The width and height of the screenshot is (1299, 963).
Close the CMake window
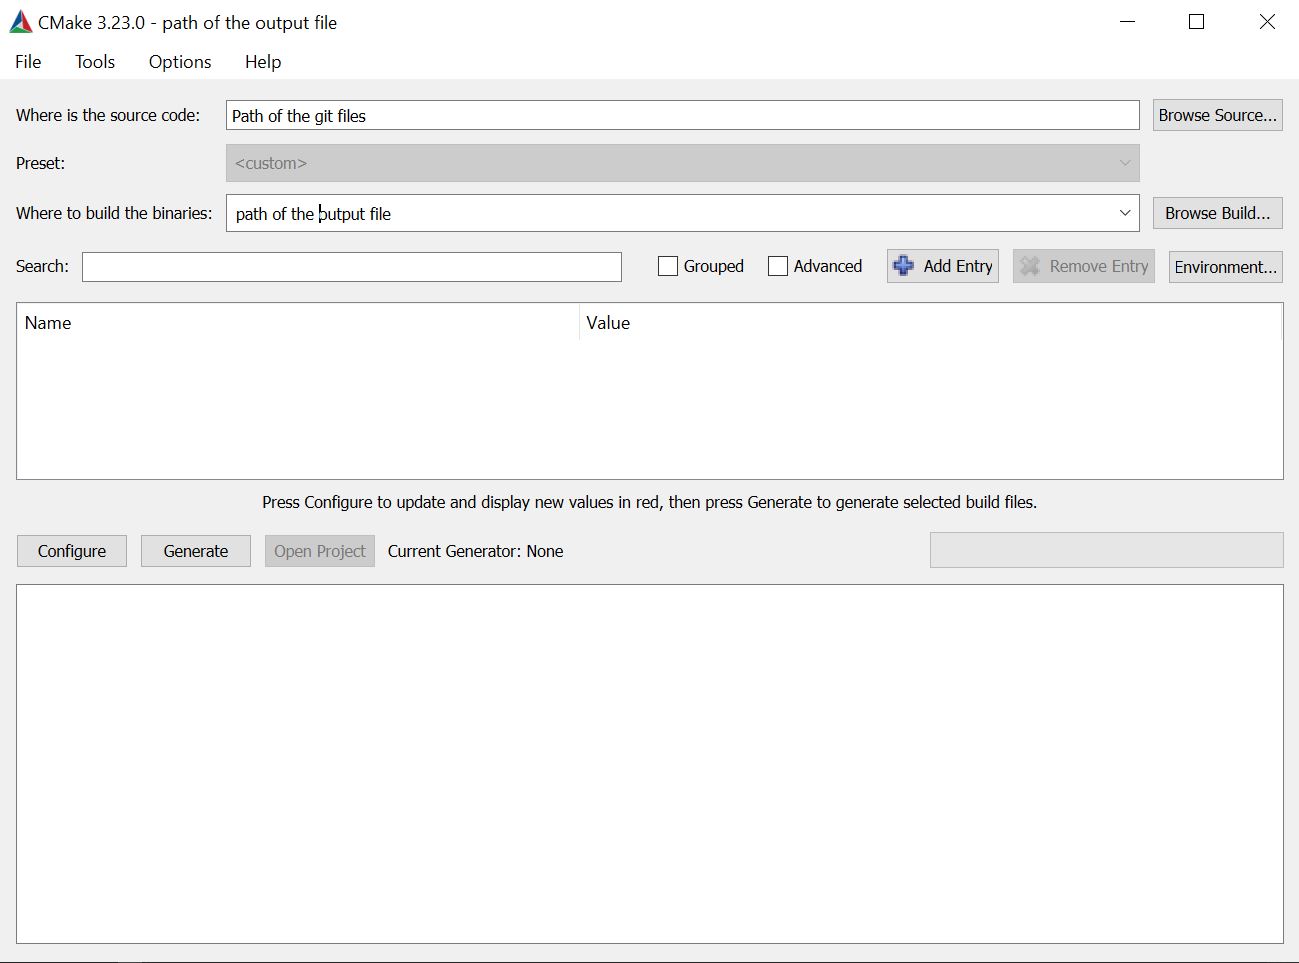(1267, 22)
